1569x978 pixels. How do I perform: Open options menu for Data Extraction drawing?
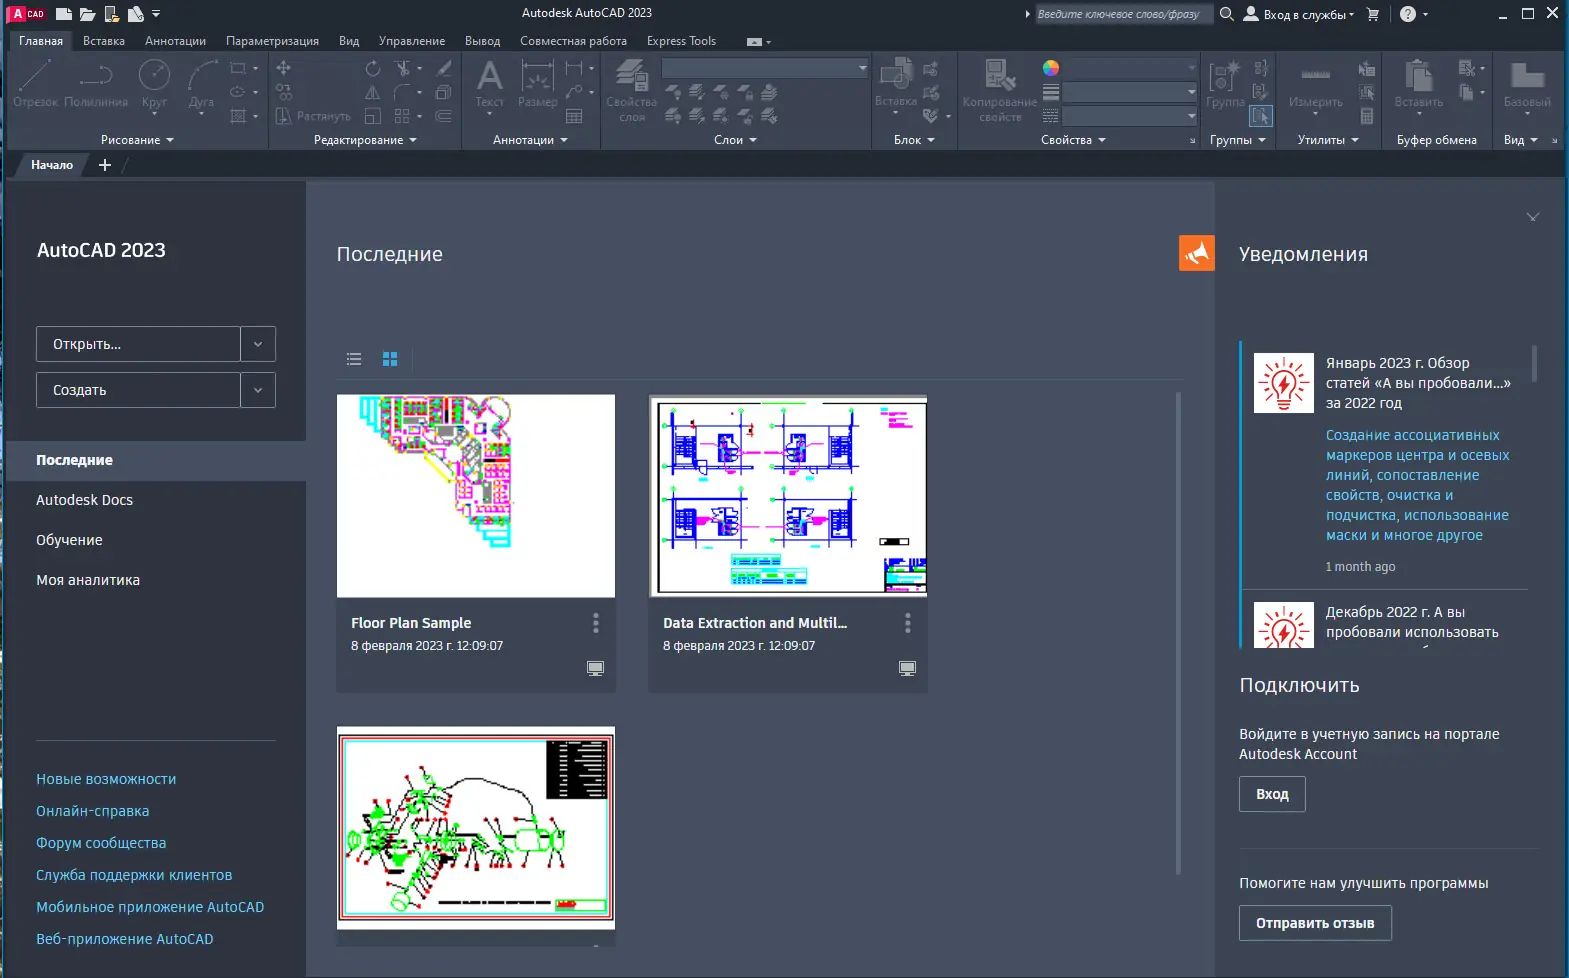point(908,623)
